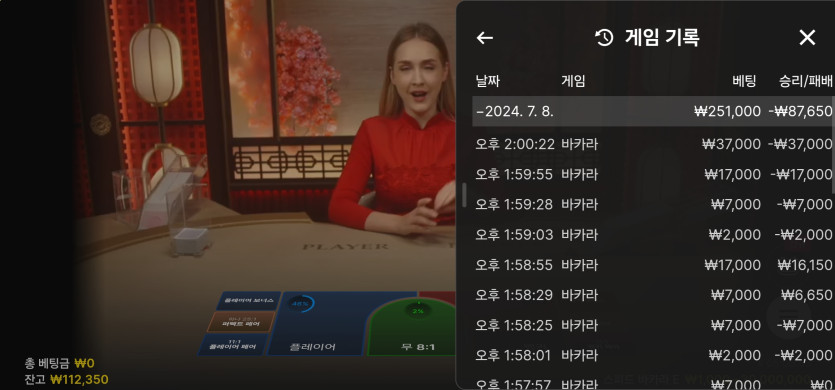Screen dimensions: 835x390
Task: Click the ₩6,650 win amount
Action: [x=806, y=295]
